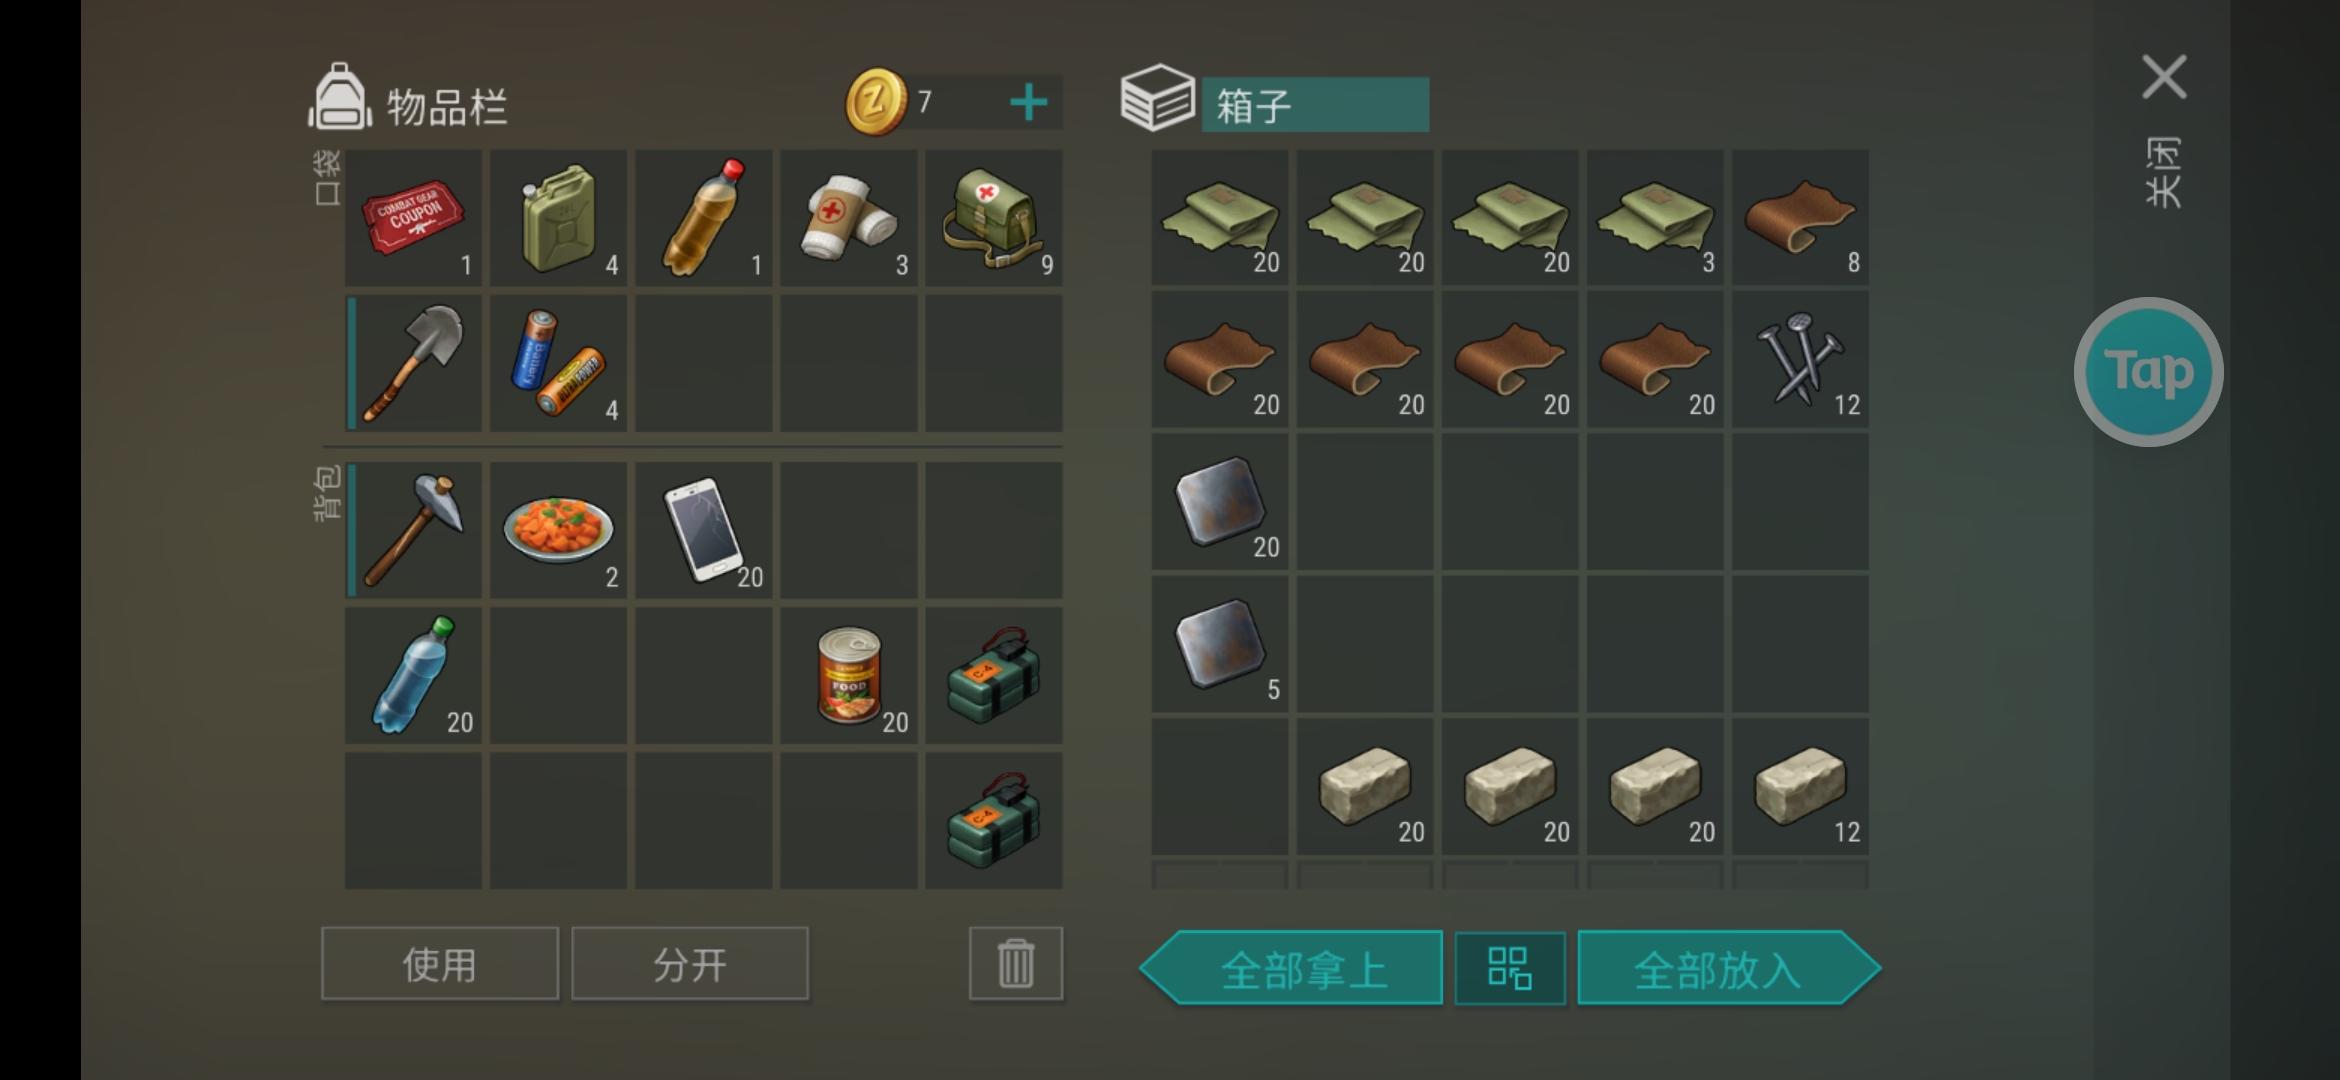Click the plus to add coins
The width and height of the screenshot is (2340, 1080).
[1028, 102]
